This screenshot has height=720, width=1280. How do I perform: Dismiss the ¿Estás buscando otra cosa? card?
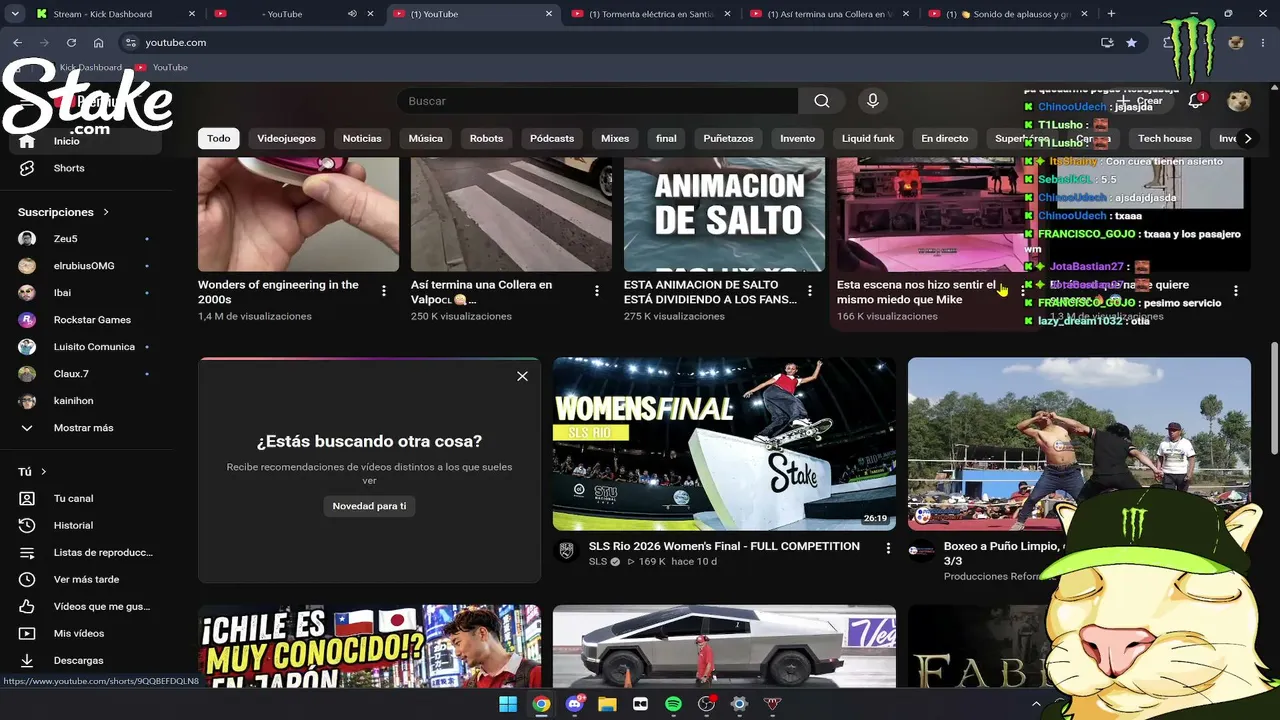[522, 376]
